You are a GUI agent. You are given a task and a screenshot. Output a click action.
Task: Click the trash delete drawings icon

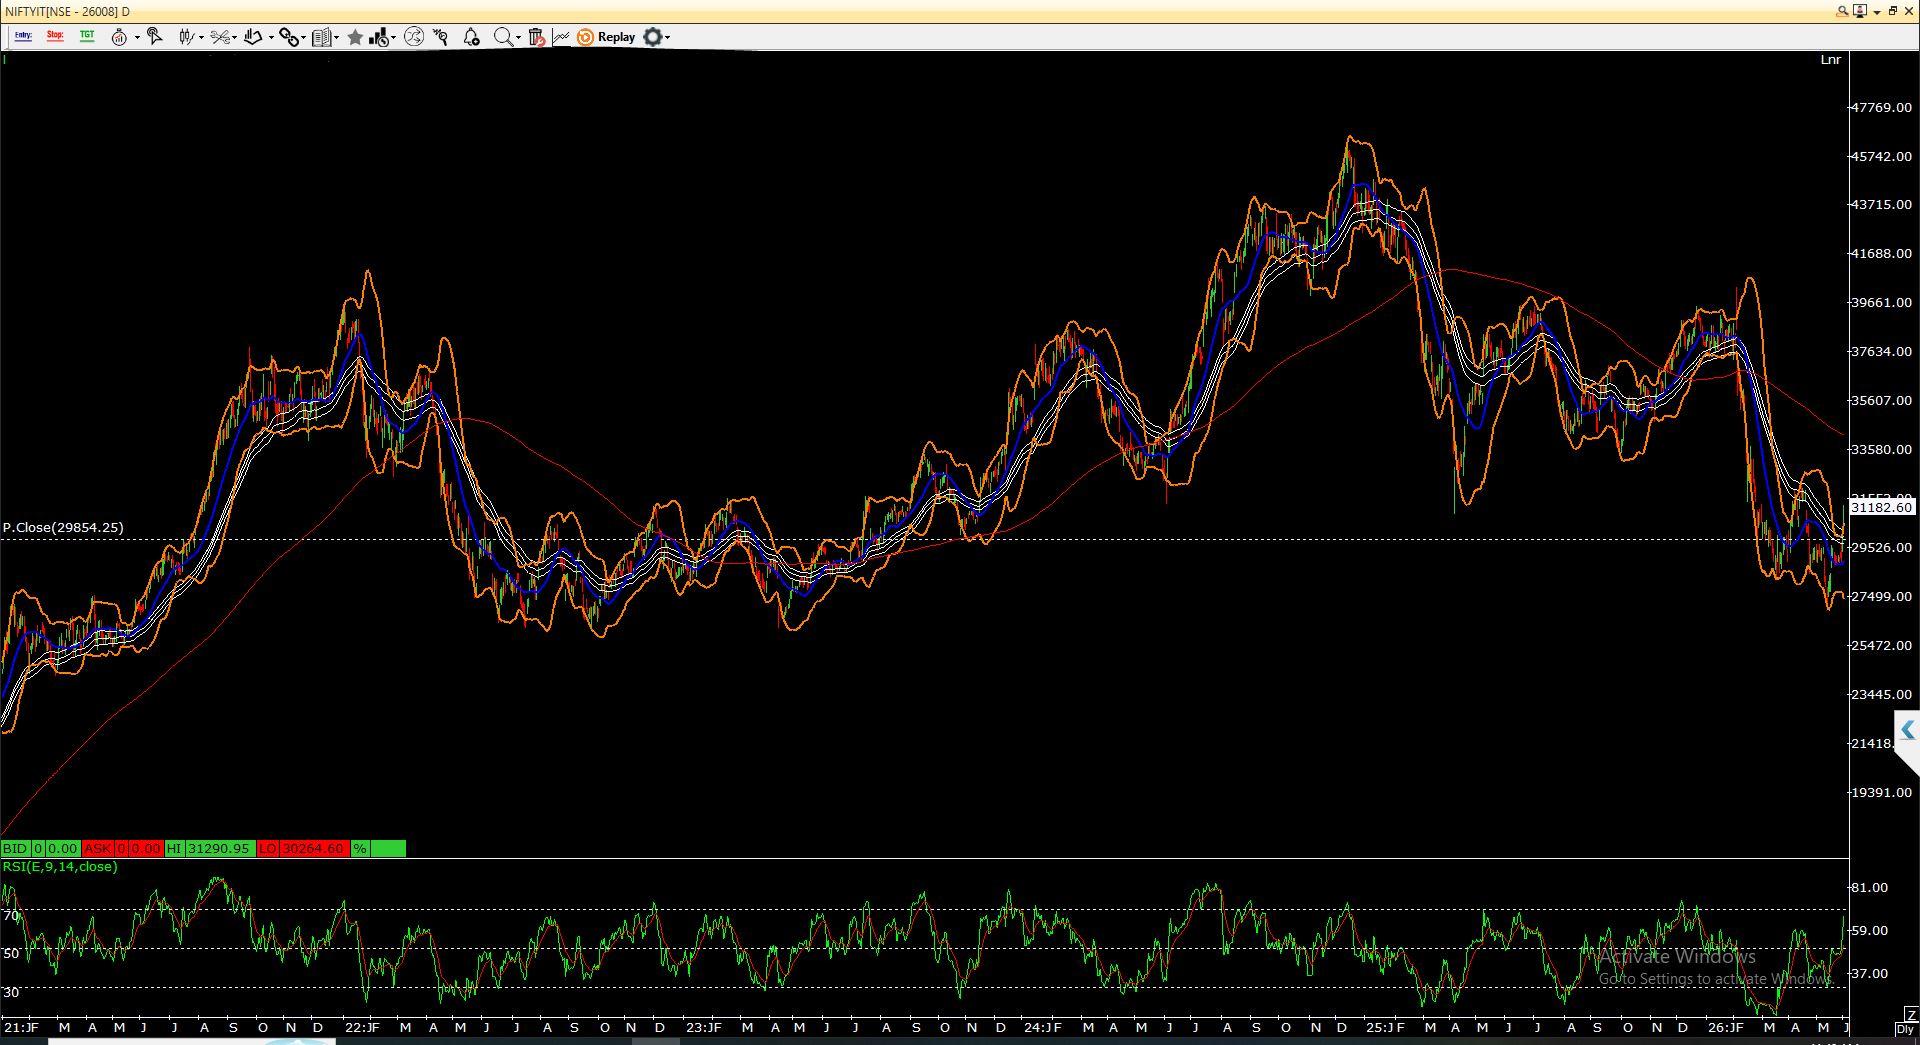[536, 37]
